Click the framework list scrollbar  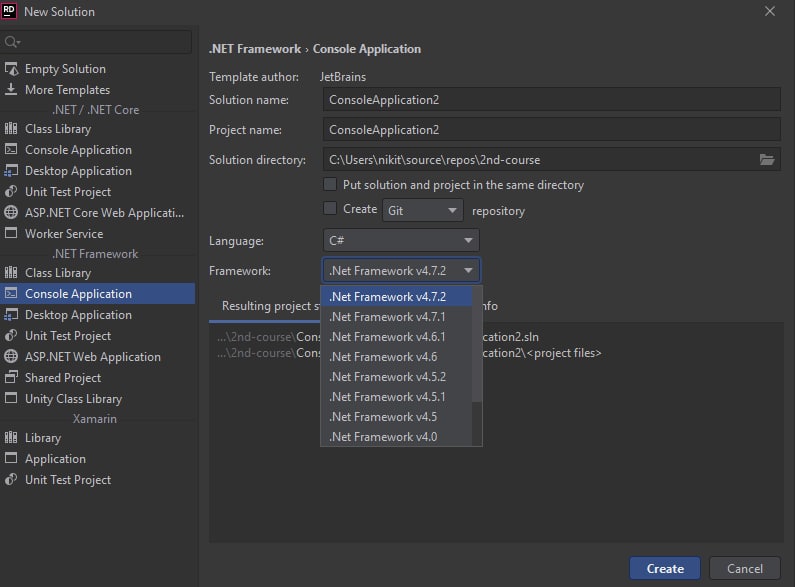477,345
